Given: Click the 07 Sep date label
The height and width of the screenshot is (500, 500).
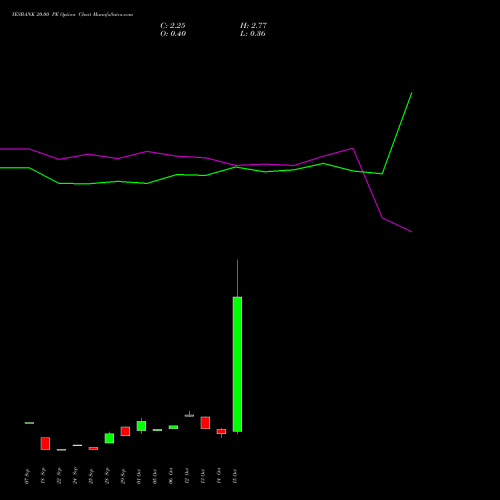Looking at the screenshot, I should 27,476.
